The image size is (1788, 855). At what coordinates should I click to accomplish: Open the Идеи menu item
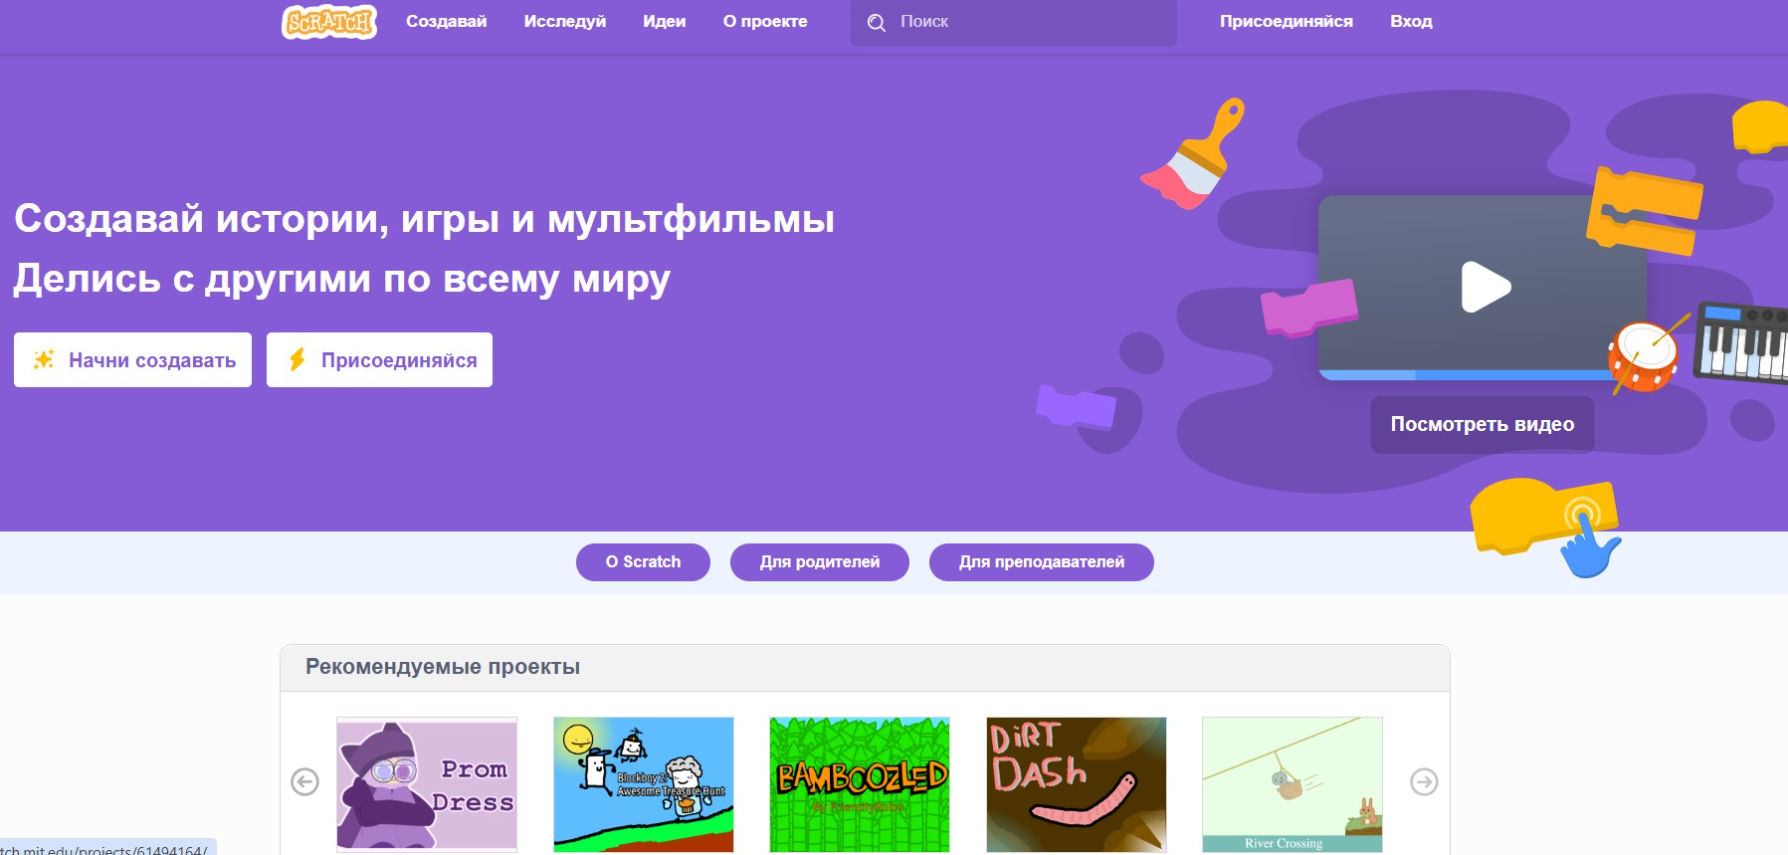coord(664,21)
